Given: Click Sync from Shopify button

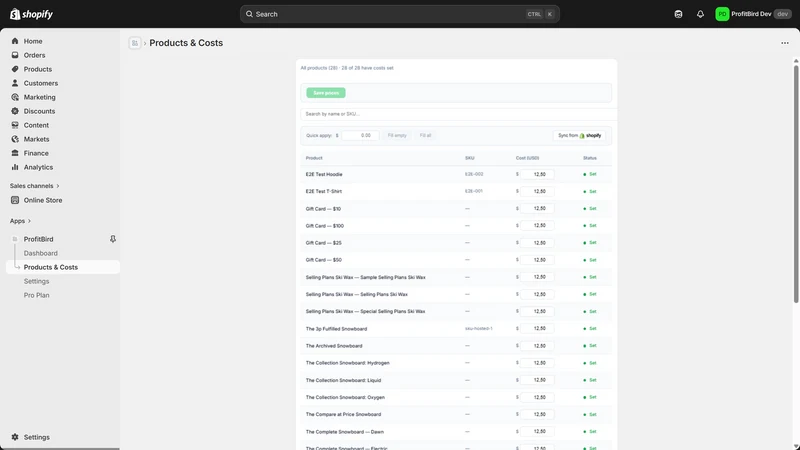Looking at the screenshot, I should tap(579, 135).
